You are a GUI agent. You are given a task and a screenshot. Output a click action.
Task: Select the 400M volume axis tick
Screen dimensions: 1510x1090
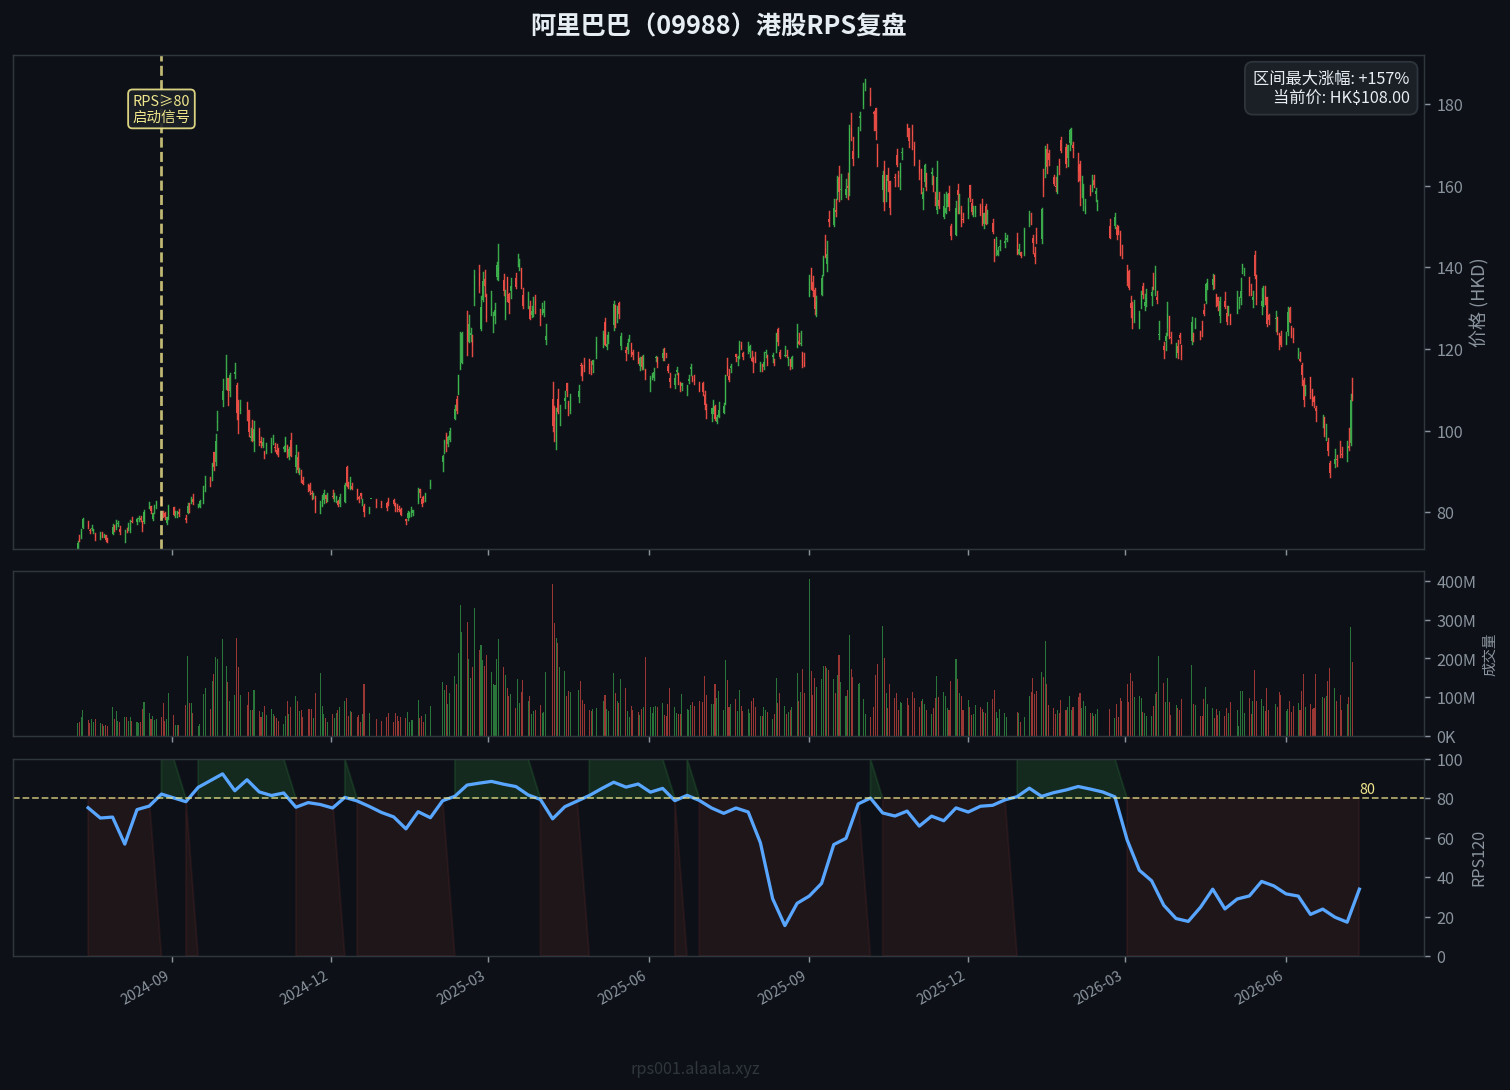[x=1456, y=582]
